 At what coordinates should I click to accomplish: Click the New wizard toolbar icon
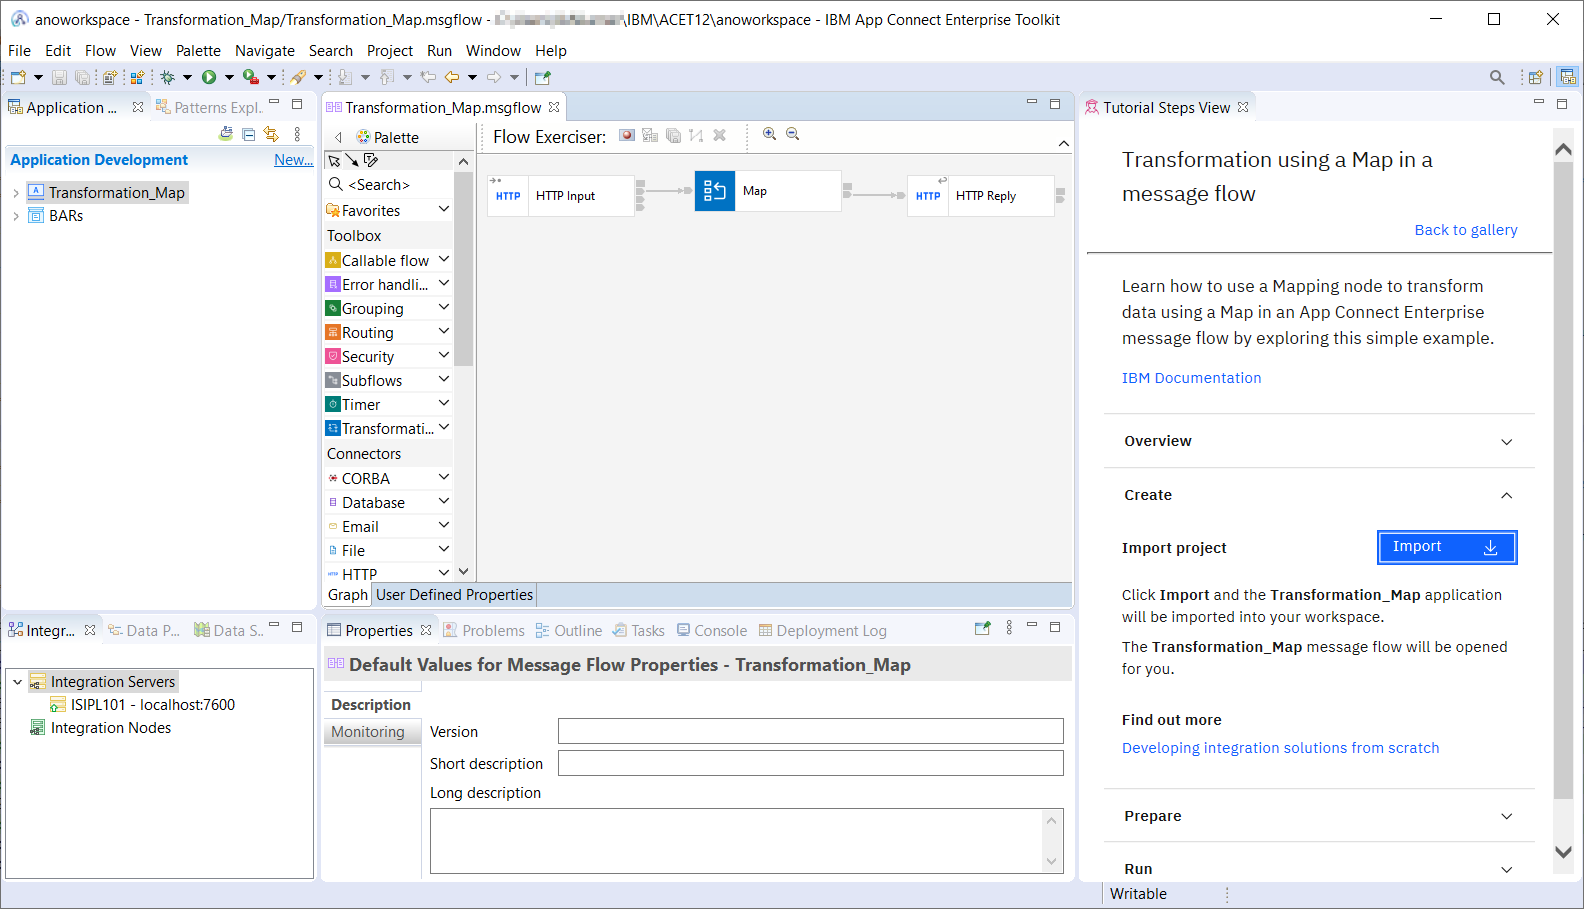pyautogui.click(x=18, y=77)
